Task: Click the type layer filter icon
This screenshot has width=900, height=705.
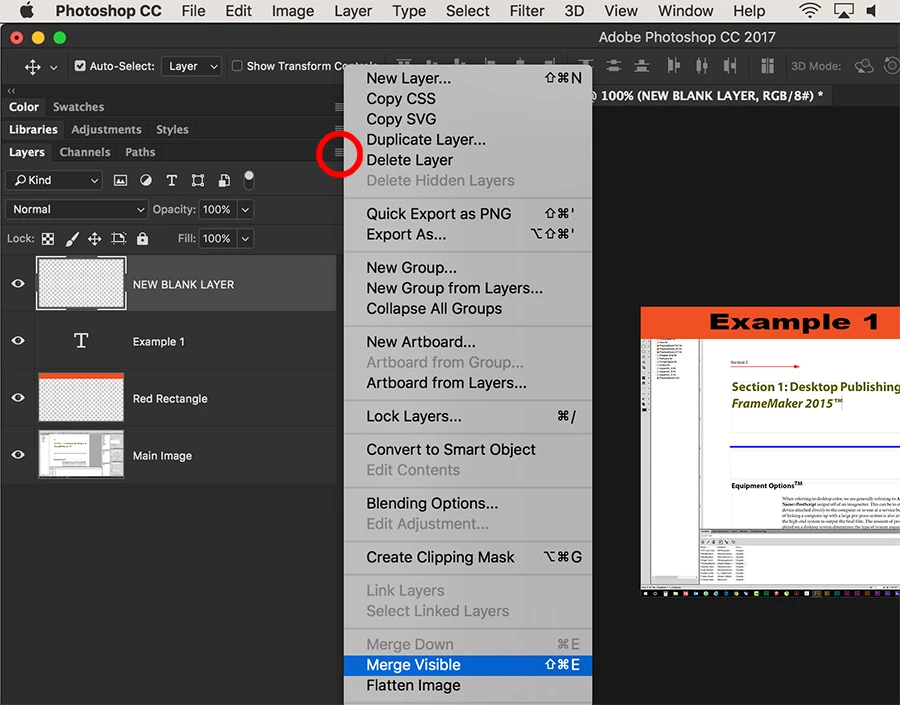Action: 171,180
